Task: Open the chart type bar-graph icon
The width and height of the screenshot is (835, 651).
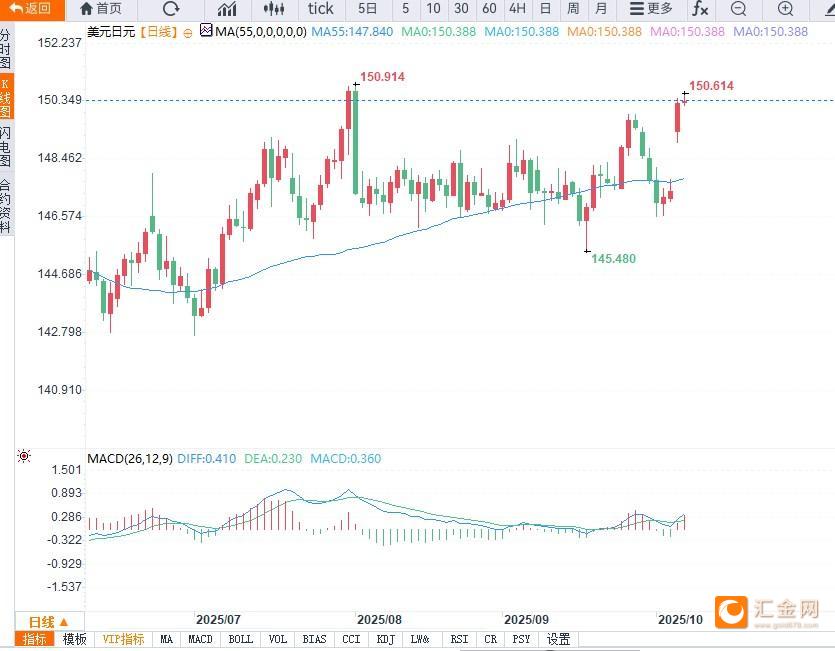Action: click(227, 9)
